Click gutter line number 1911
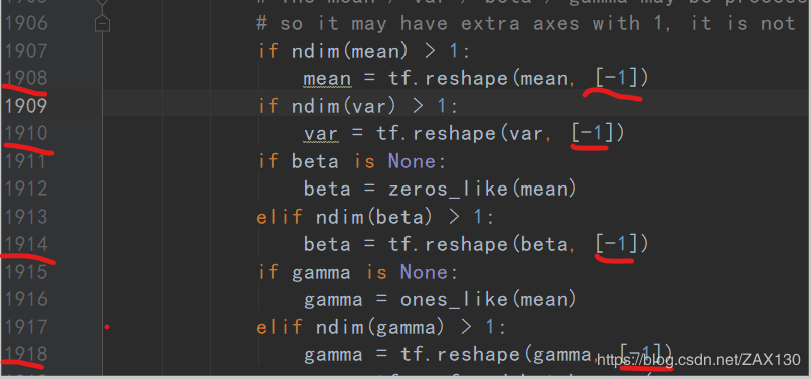Image resolution: width=811 pixels, height=379 pixels. (26, 161)
